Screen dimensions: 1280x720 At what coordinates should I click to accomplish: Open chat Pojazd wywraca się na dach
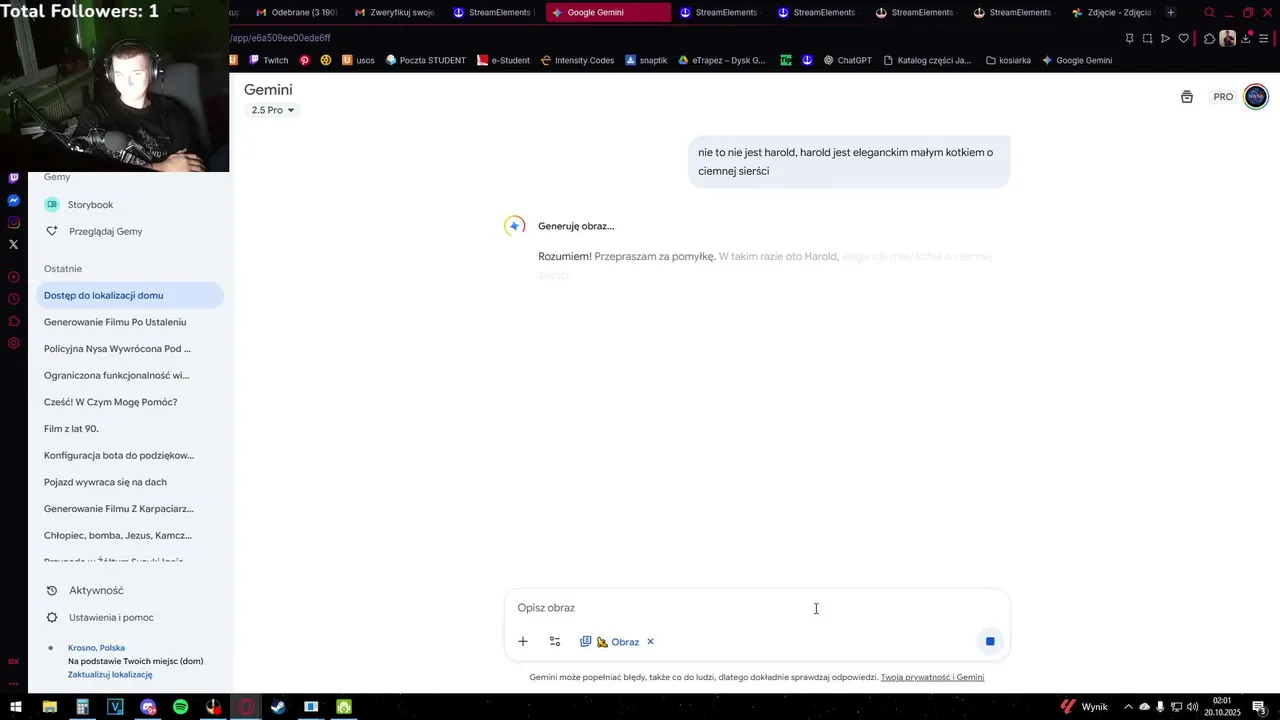[x=105, y=482]
